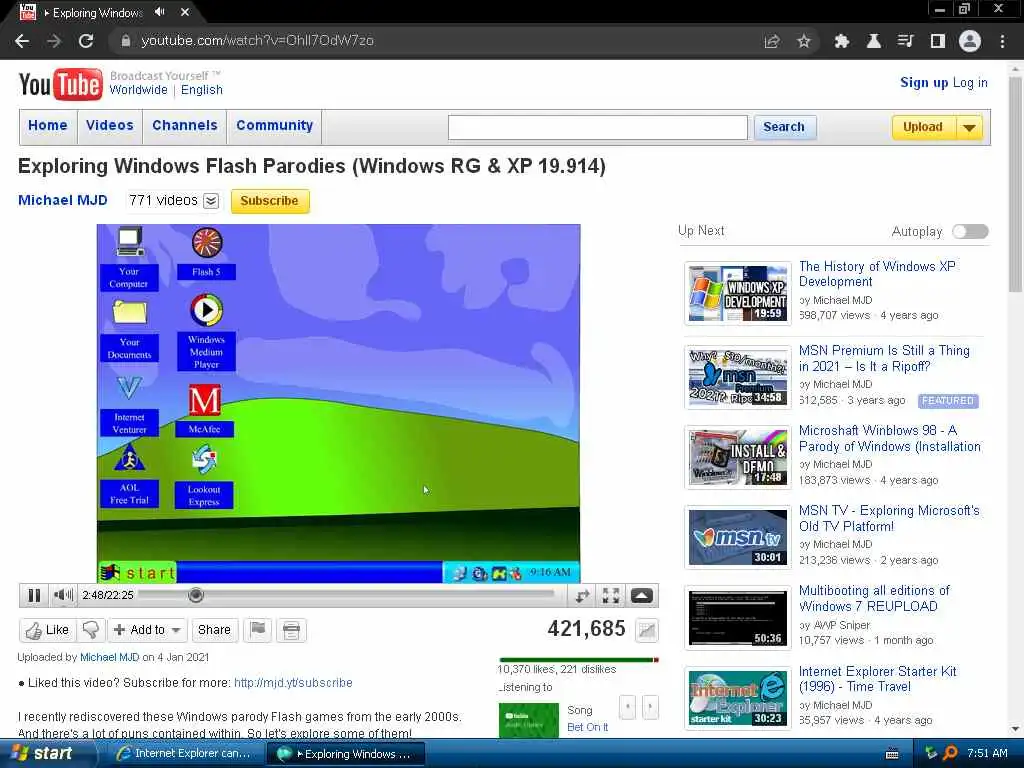Share this page icon in address bar

[772, 41]
